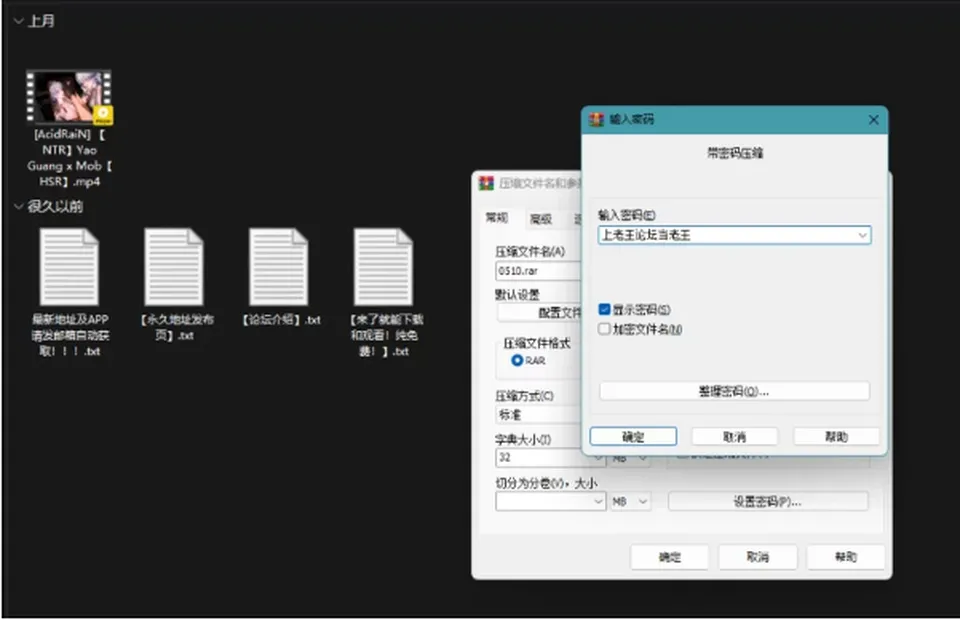Click the WinRAR icon in the 压缩文件名和参数 window
Screen dimensions: 960x620
[x=486, y=183]
